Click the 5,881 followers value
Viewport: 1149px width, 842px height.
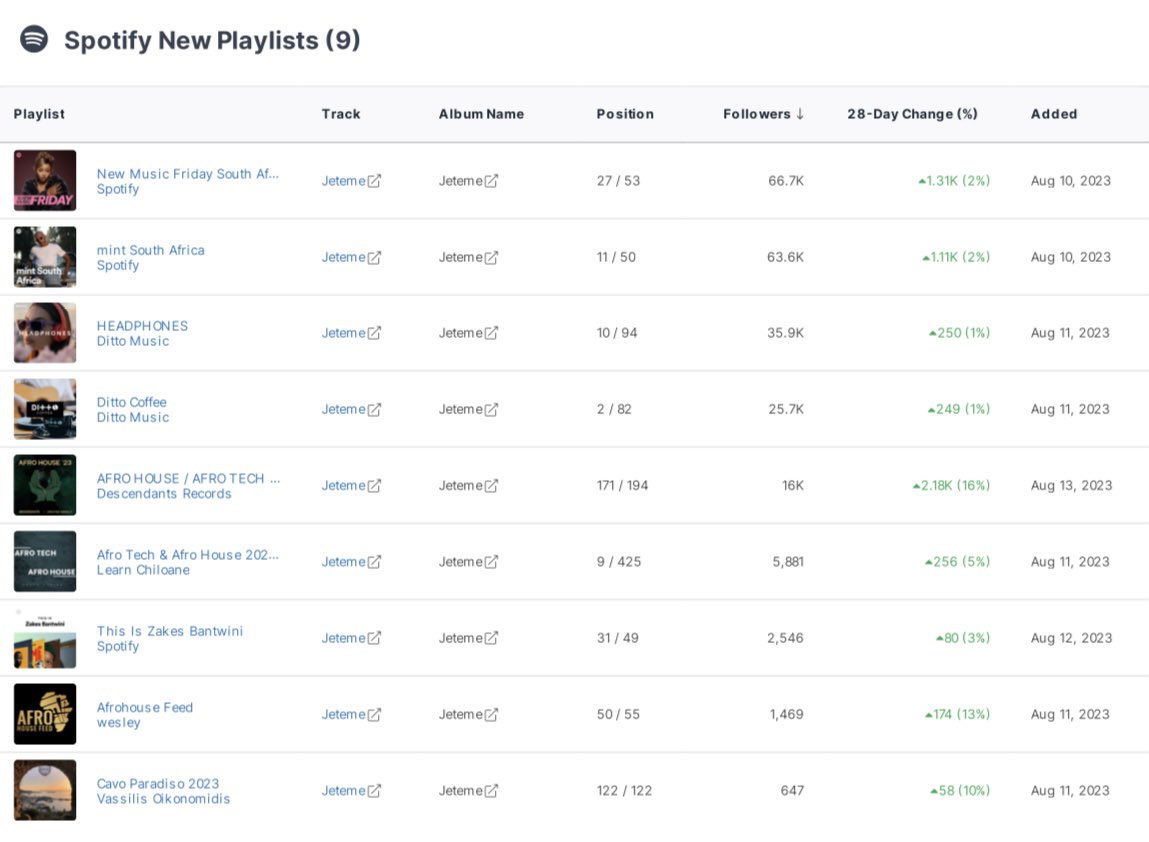[788, 561]
